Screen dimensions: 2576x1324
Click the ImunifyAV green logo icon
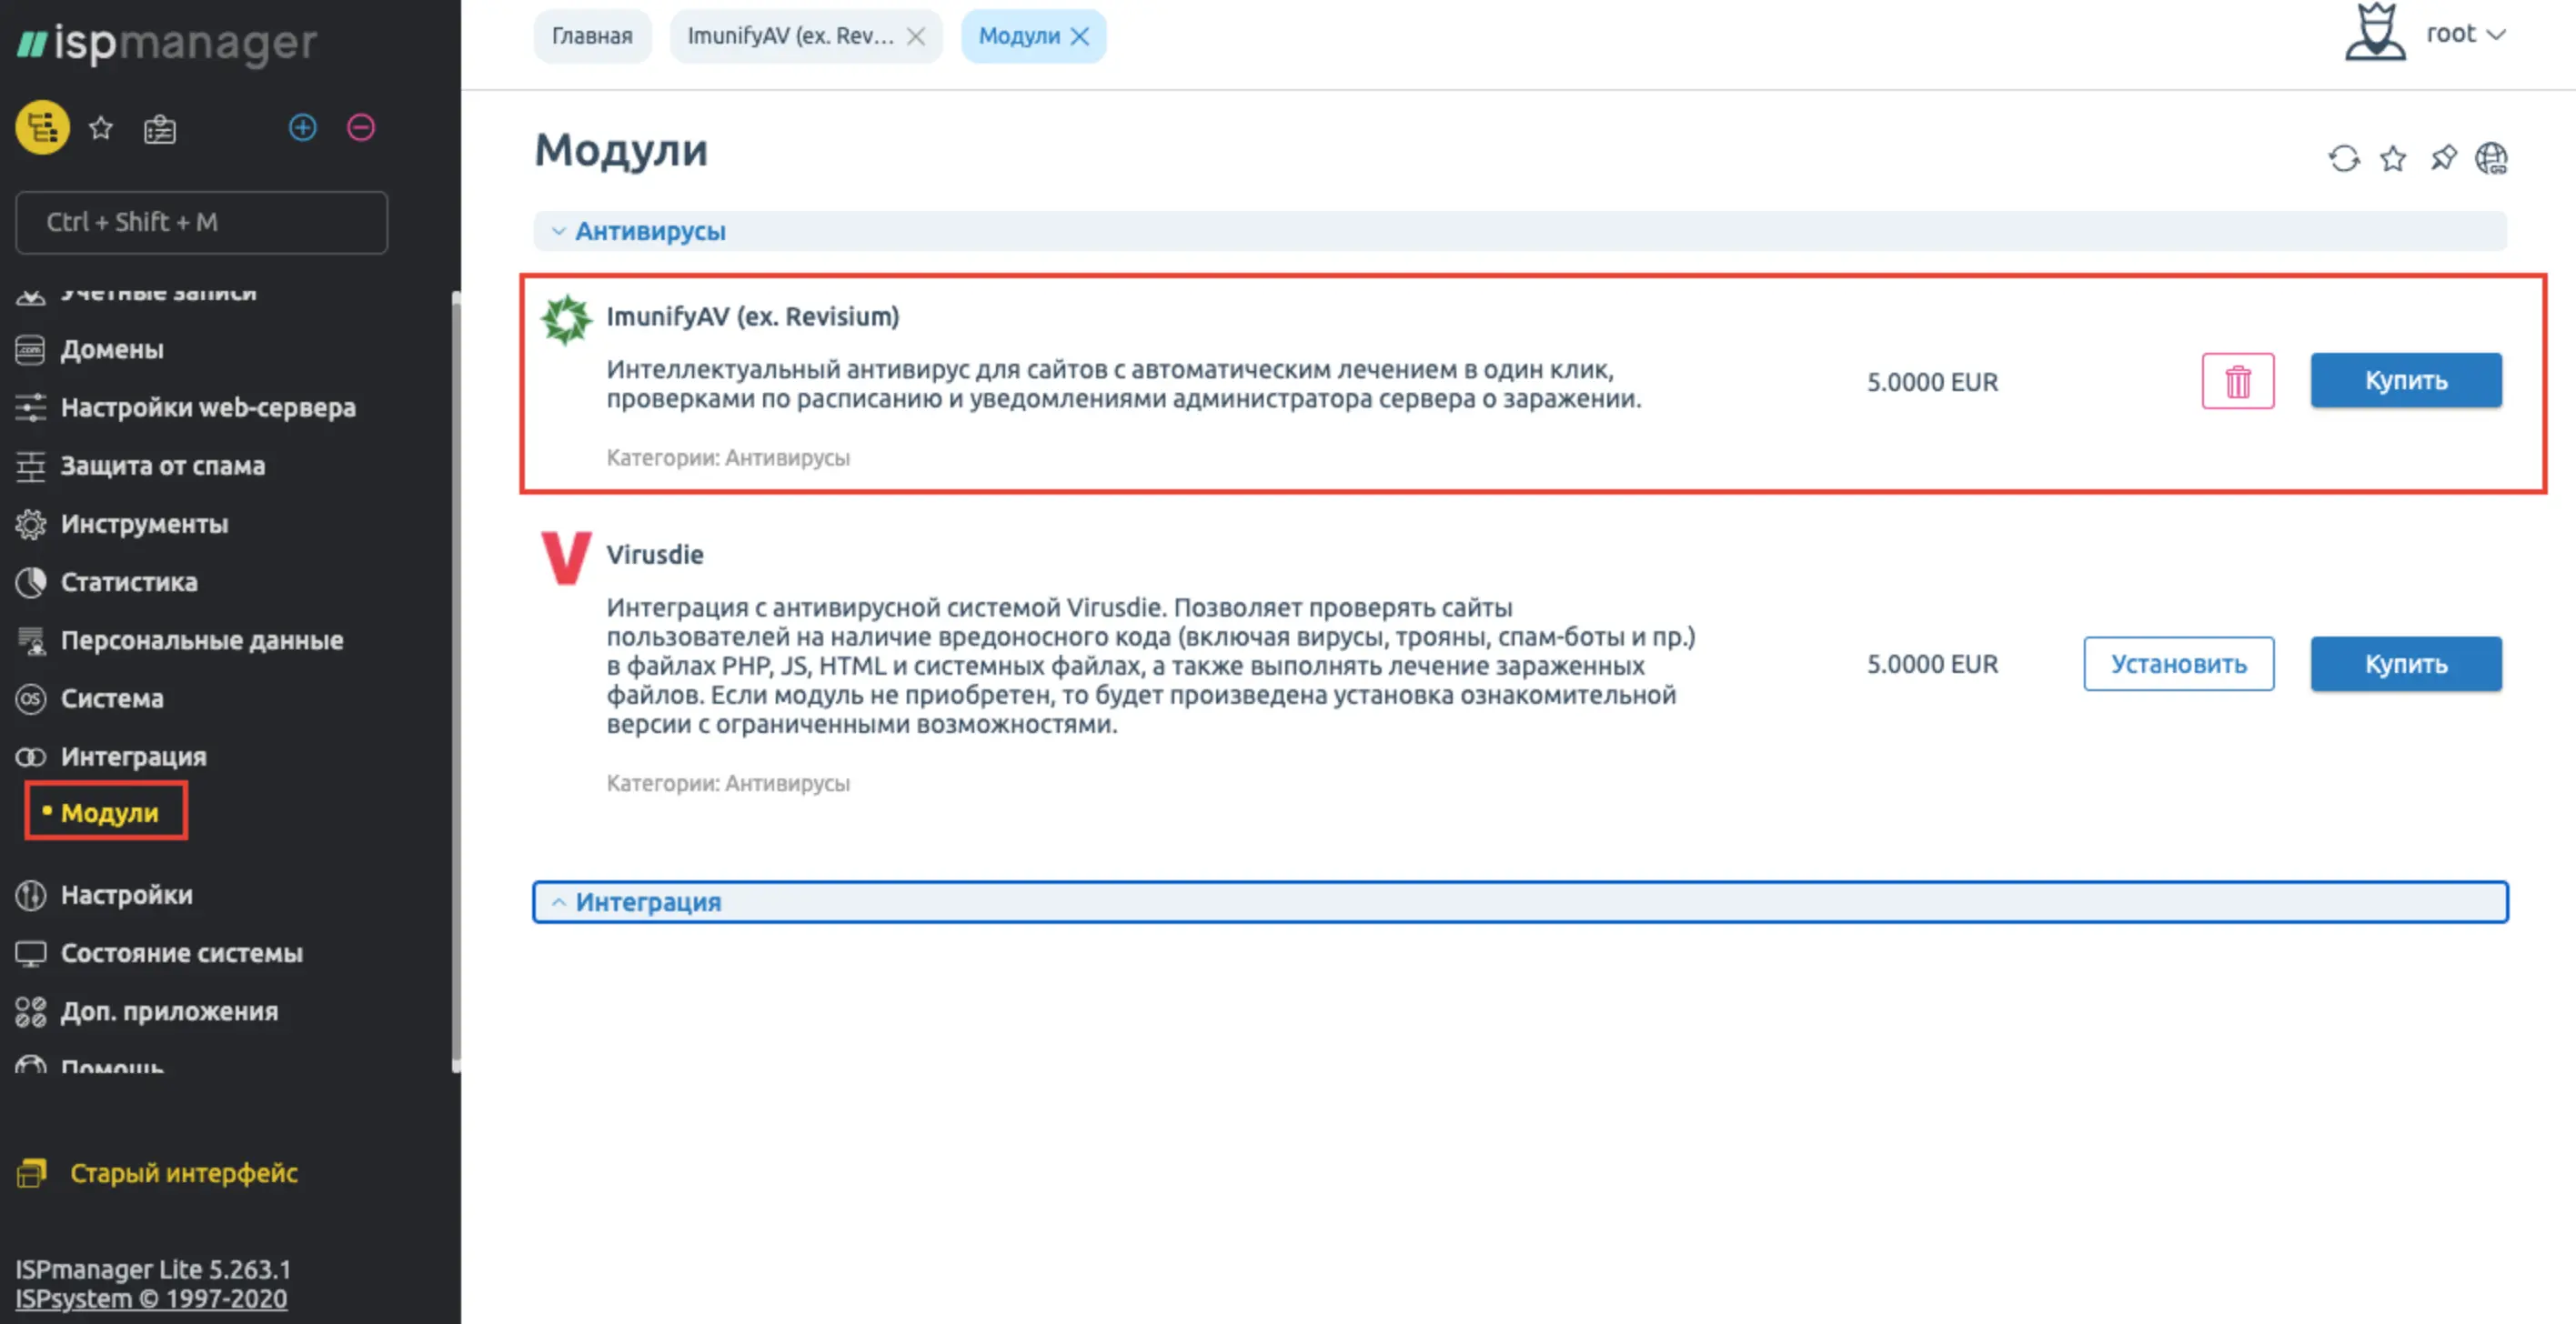click(x=567, y=319)
